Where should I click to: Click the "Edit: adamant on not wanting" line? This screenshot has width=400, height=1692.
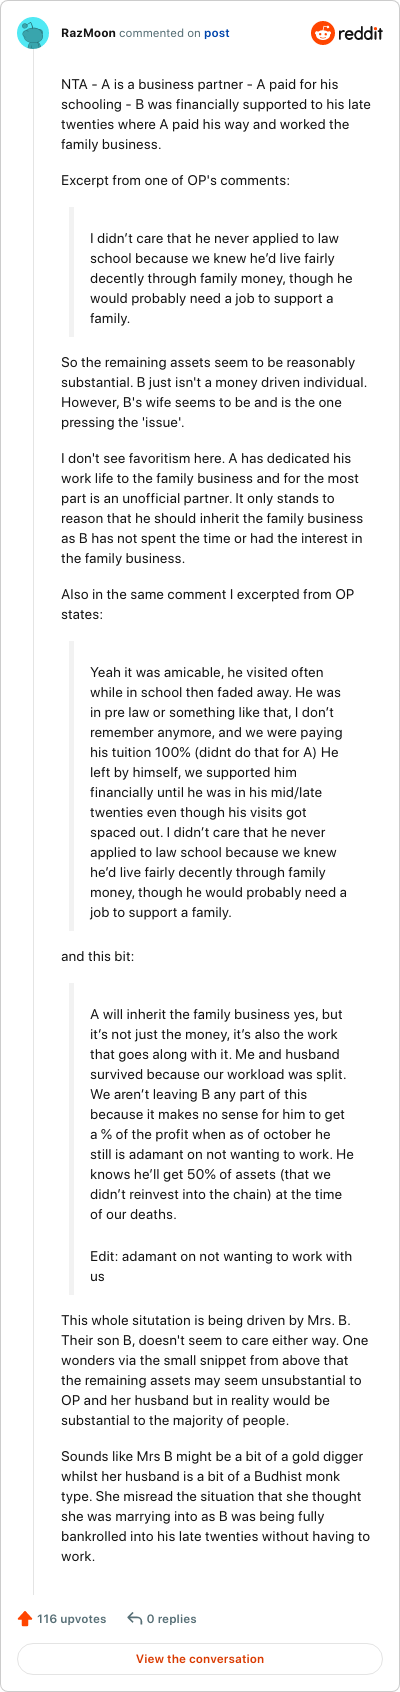pyautogui.click(x=221, y=1266)
